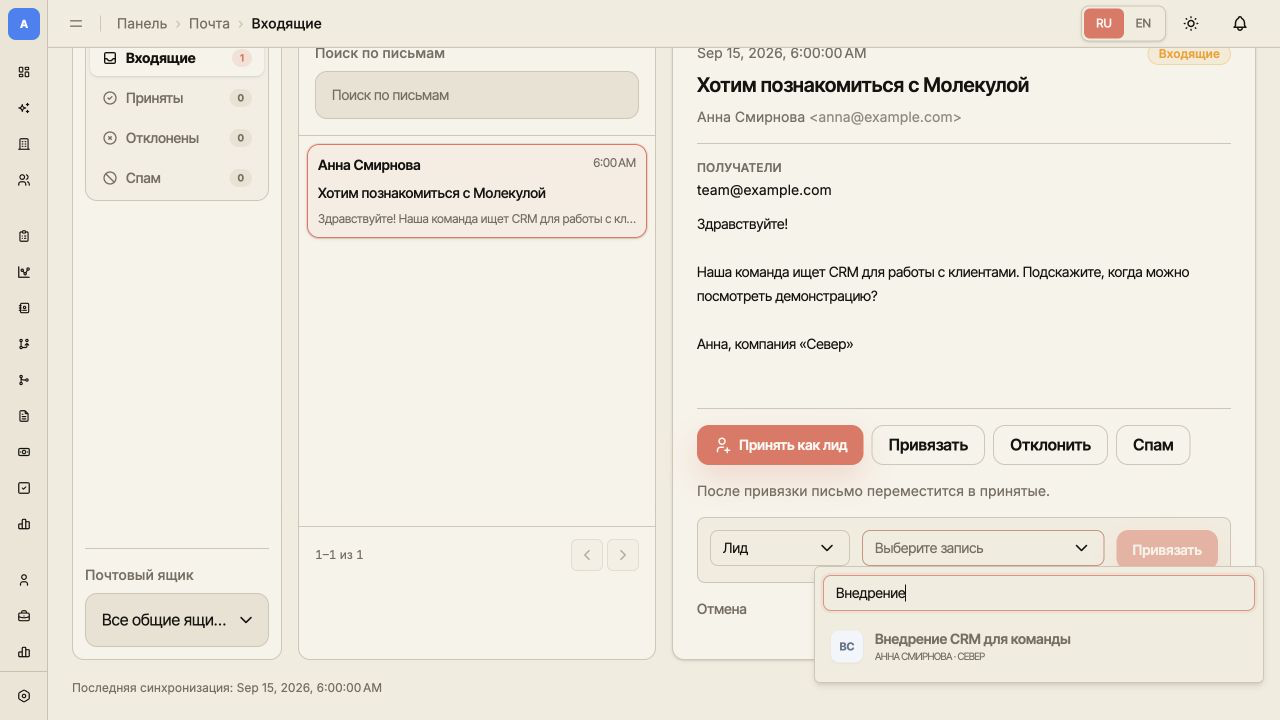The image size is (1280, 720).
Task: Select the Отклонены folder
Action: point(177,138)
